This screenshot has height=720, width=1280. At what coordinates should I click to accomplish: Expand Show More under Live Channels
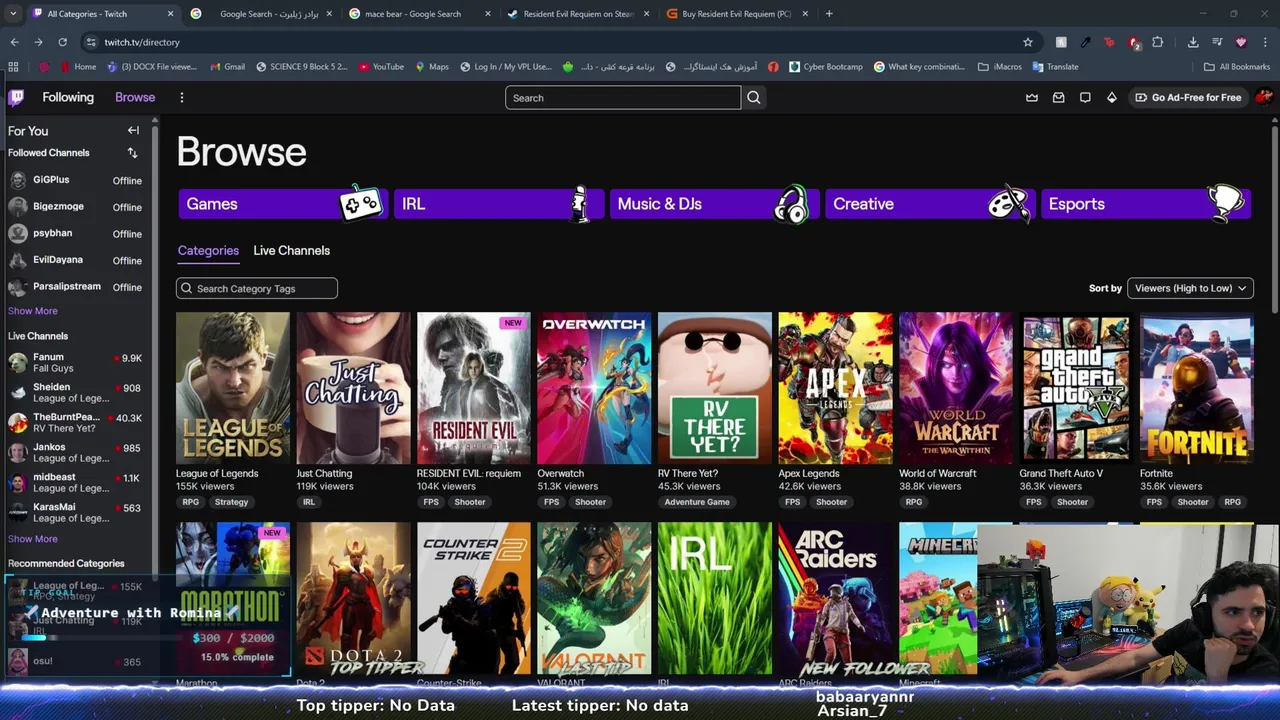[33, 539]
